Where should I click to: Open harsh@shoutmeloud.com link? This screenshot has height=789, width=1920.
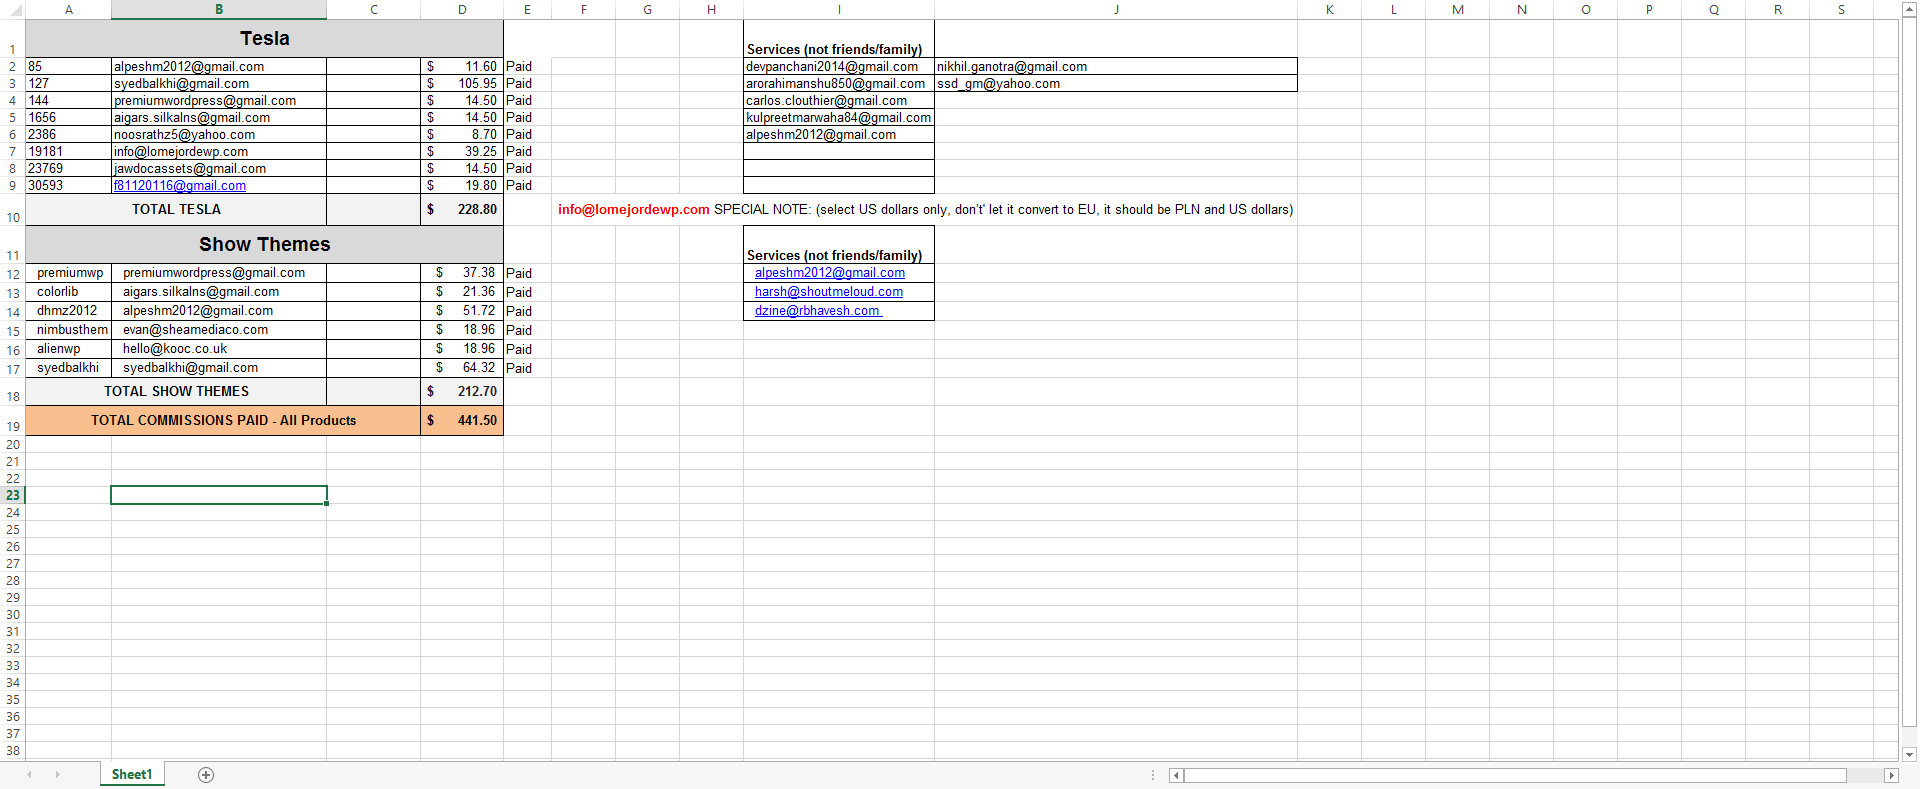(829, 292)
